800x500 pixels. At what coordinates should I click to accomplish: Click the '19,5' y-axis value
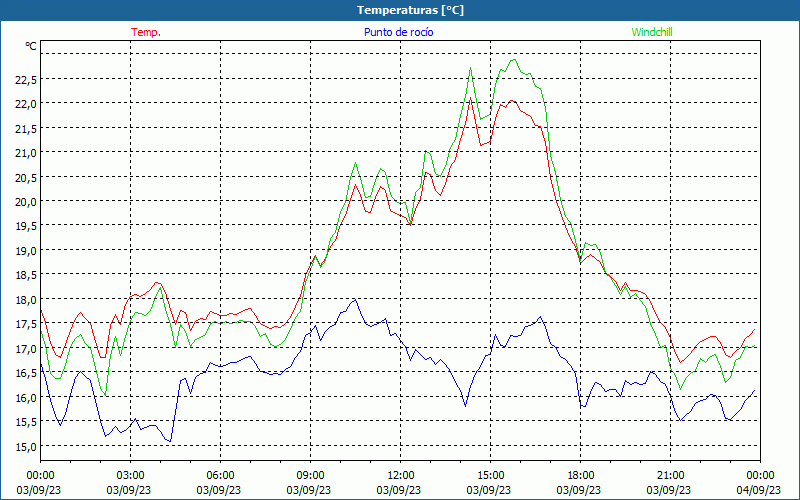pyautogui.click(x=26, y=226)
